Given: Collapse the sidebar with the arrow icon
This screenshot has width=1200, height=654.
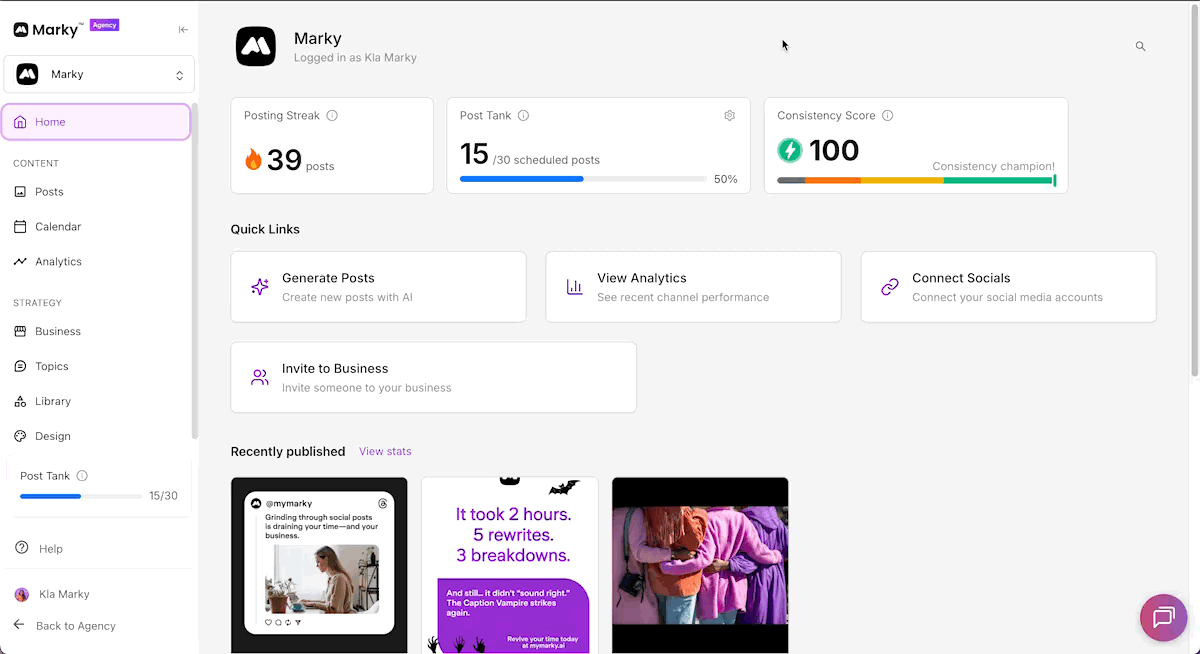Looking at the screenshot, I should pyautogui.click(x=183, y=30).
